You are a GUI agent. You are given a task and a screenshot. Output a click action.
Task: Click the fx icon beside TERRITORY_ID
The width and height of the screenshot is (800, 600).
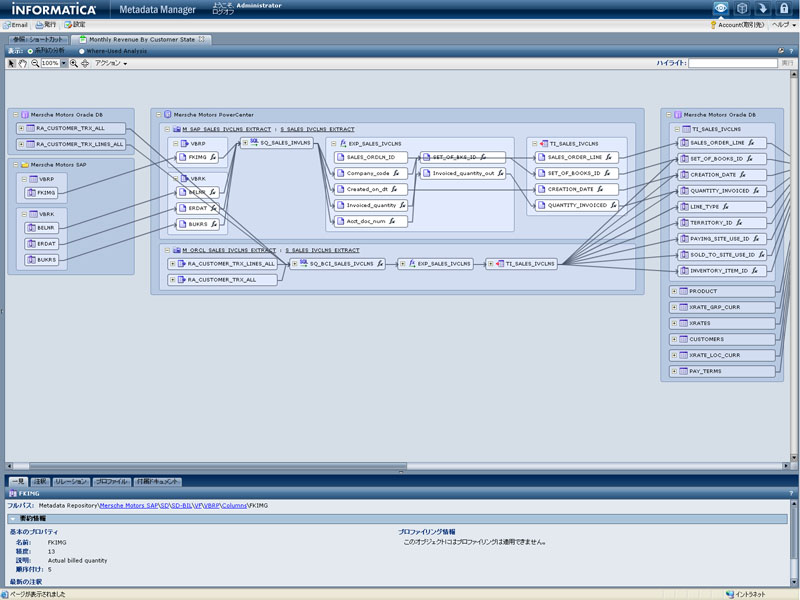[739, 222]
